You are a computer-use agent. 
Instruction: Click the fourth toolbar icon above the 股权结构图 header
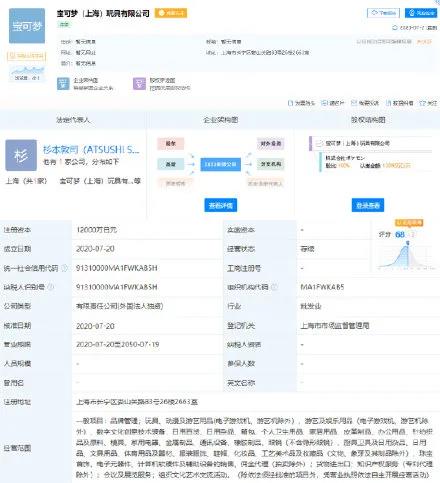388,103
